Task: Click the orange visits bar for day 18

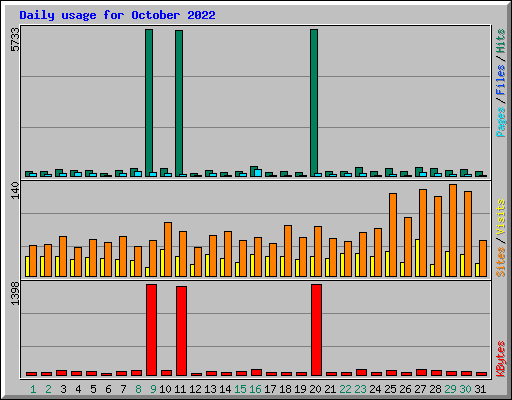Action: tap(288, 251)
